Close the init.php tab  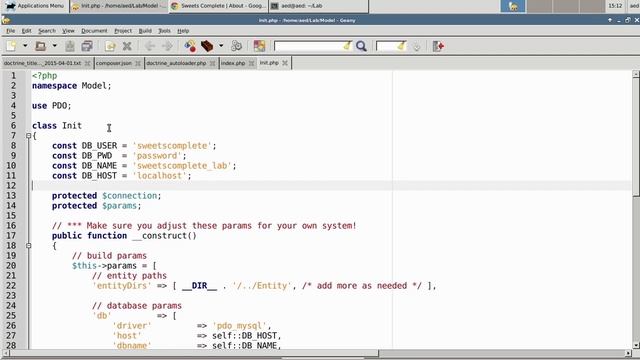[285, 63]
